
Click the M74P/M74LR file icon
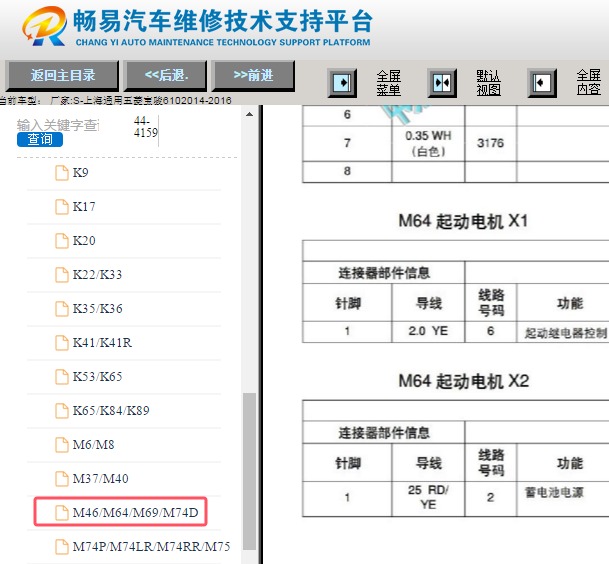[x=62, y=547]
